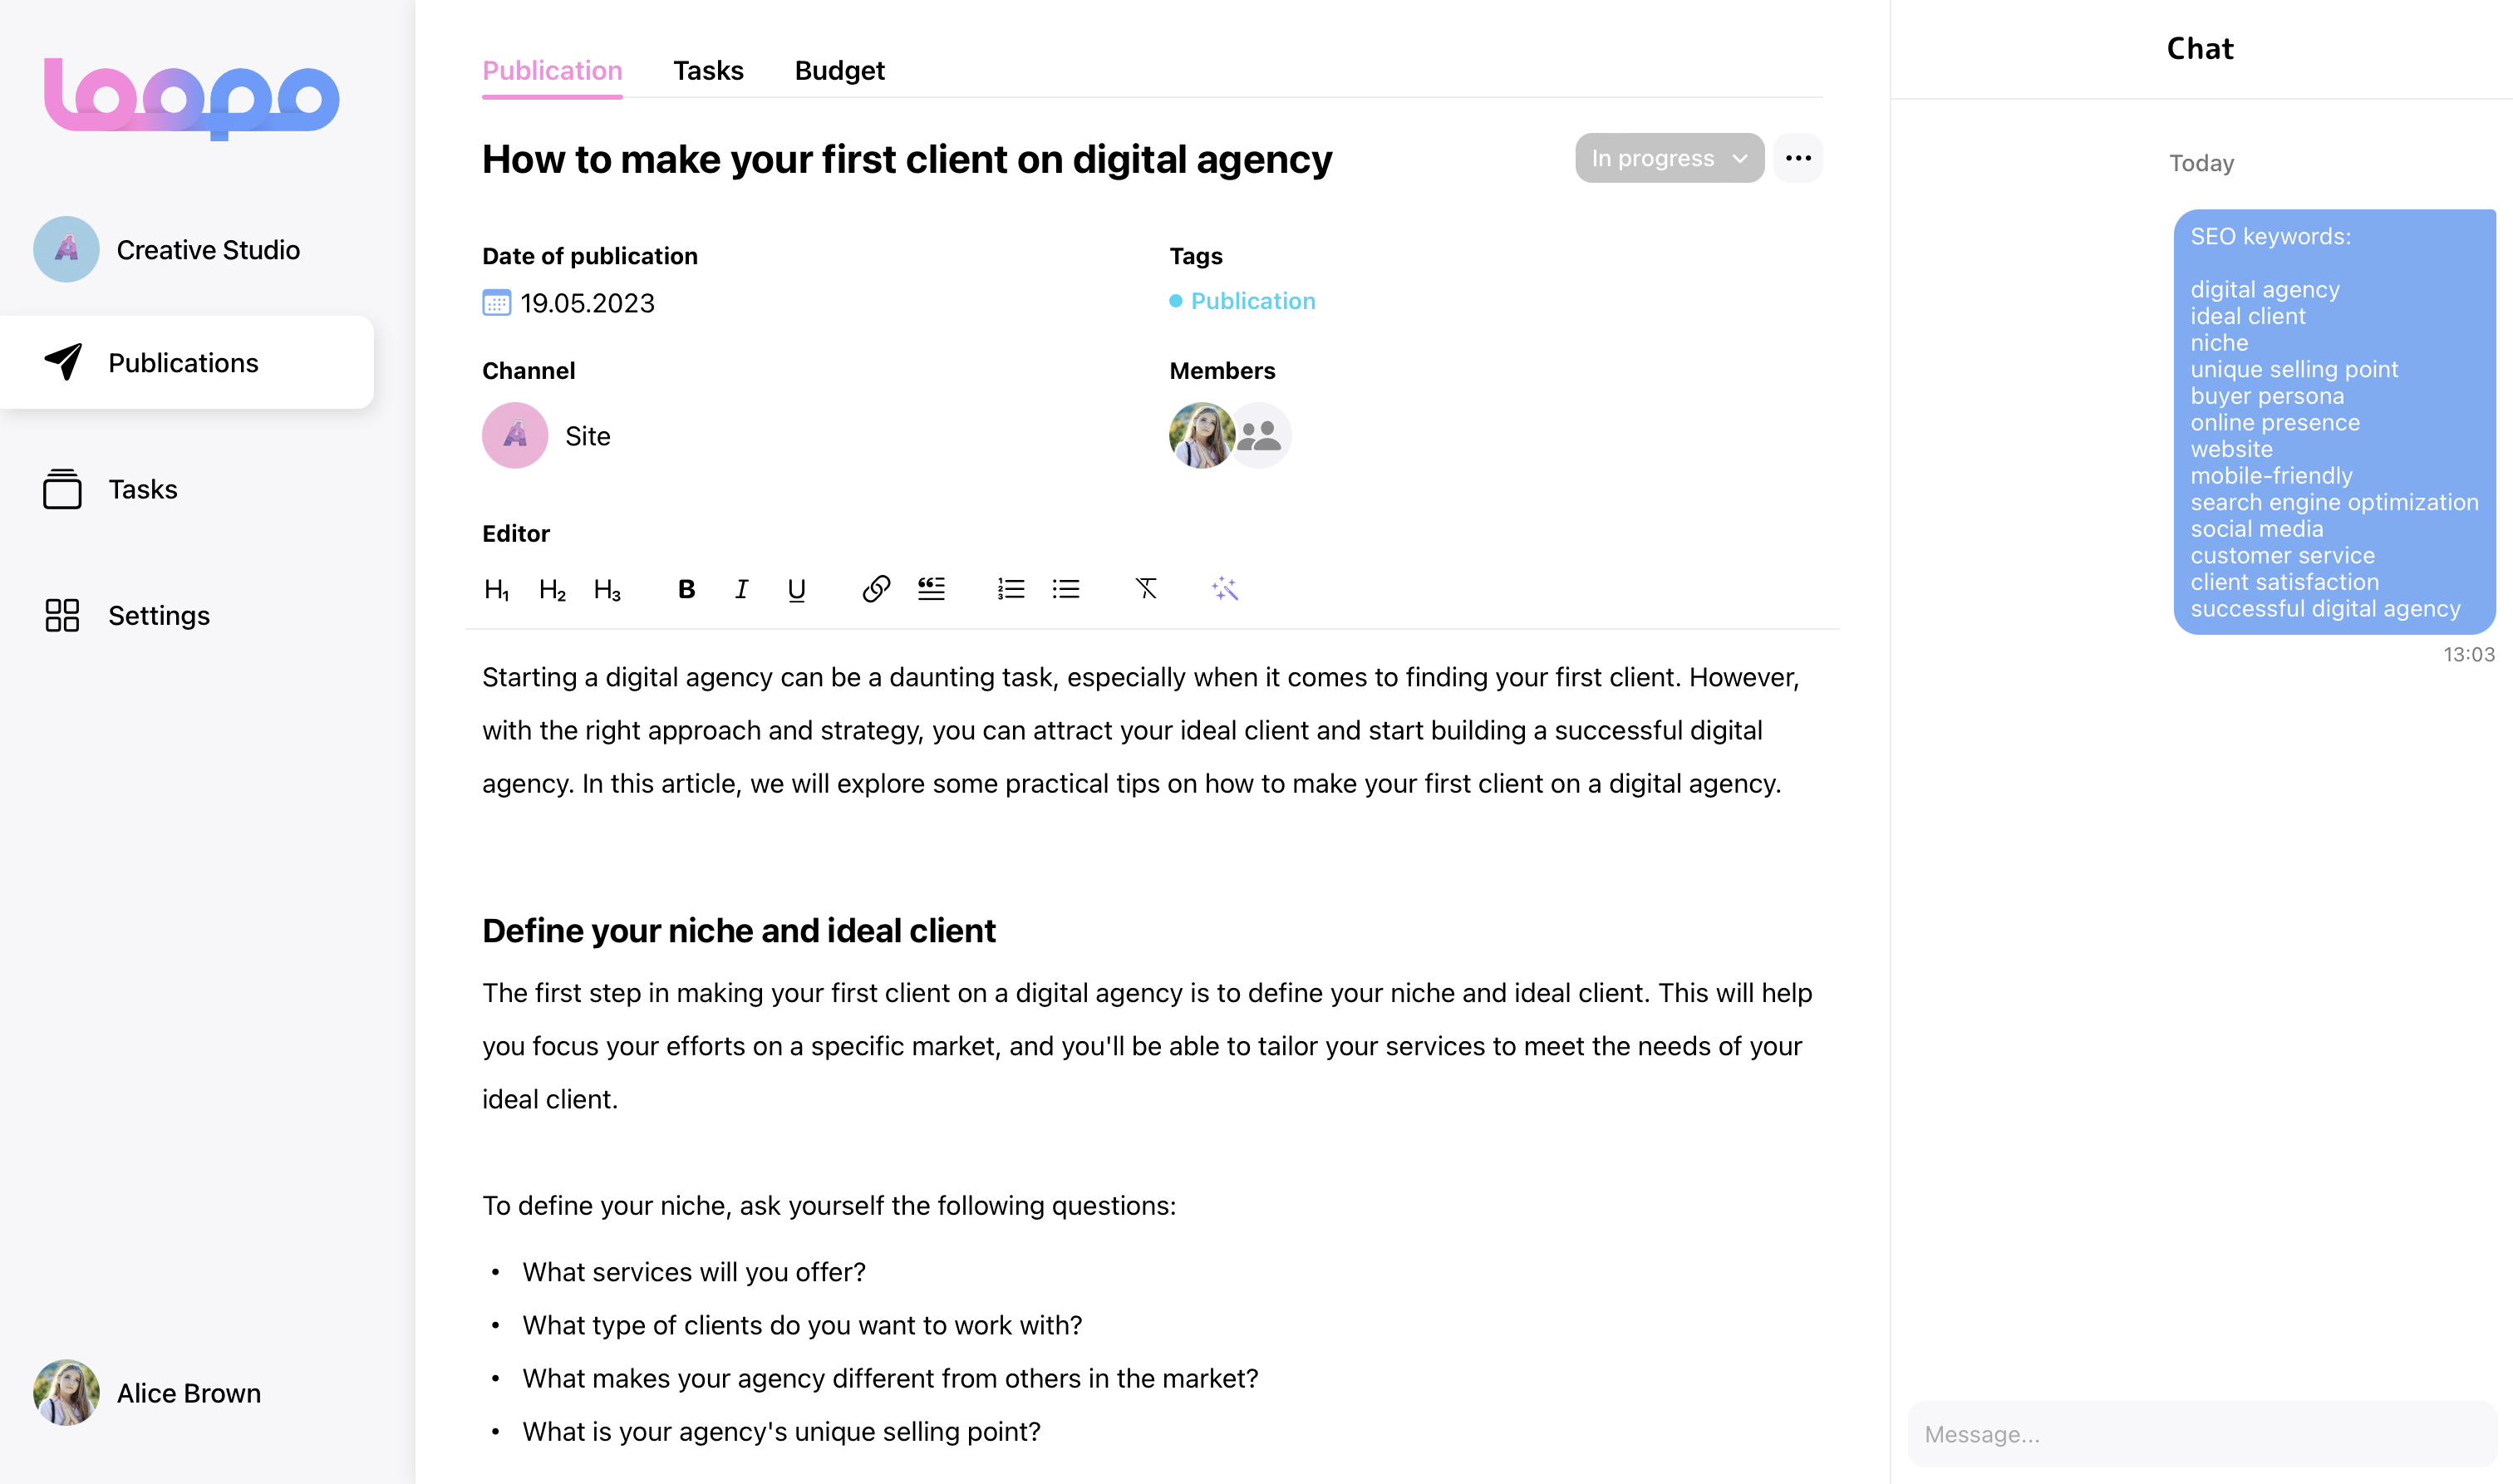Open the three-dot more options menu

(x=1798, y=158)
